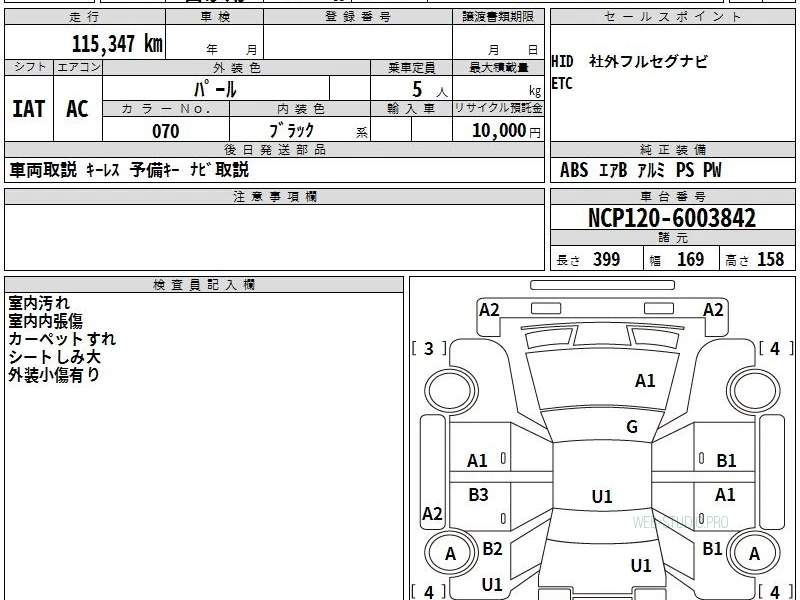Select the recycle deposit amount 10,000円
Screen dimensions: 800x600
(506, 131)
